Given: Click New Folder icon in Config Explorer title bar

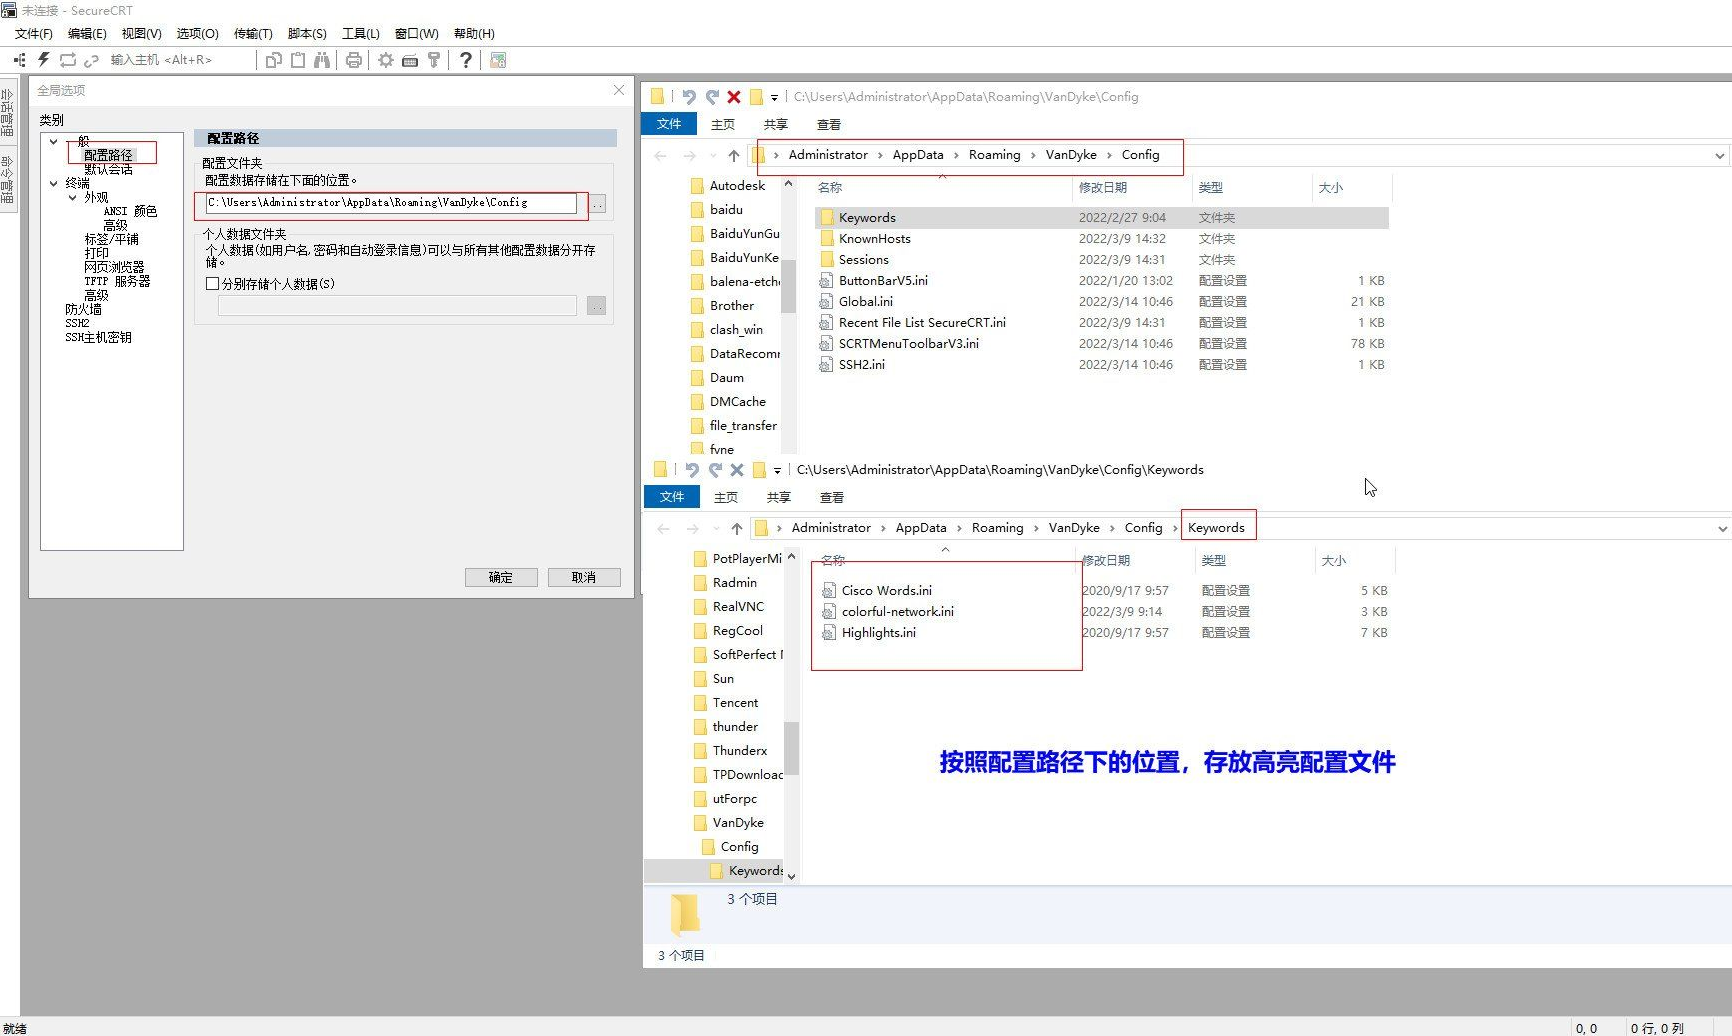Looking at the screenshot, I should pyautogui.click(x=757, y=97).
